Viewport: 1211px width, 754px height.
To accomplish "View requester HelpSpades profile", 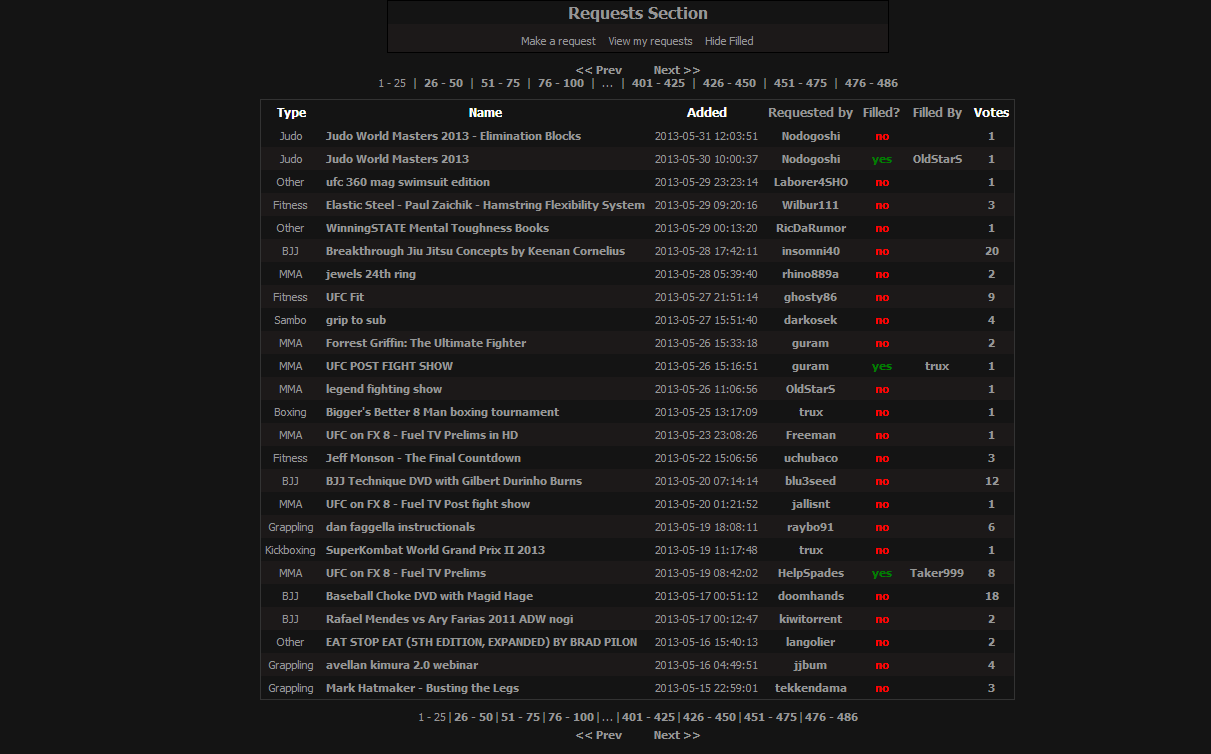I will pyautogui.click(x=810, y=573).
